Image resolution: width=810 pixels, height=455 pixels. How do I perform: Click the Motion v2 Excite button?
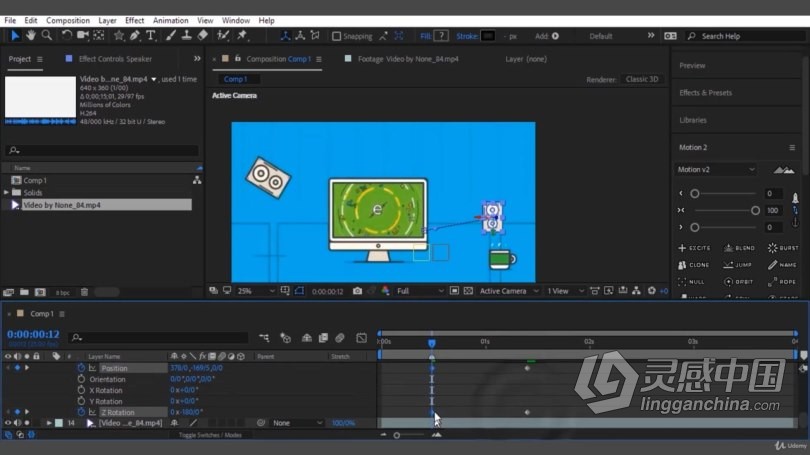pos(694,248)
